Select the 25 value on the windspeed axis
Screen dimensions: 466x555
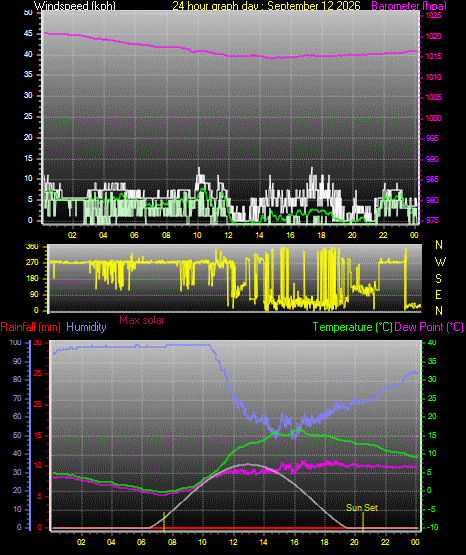(x=28, y=116)
